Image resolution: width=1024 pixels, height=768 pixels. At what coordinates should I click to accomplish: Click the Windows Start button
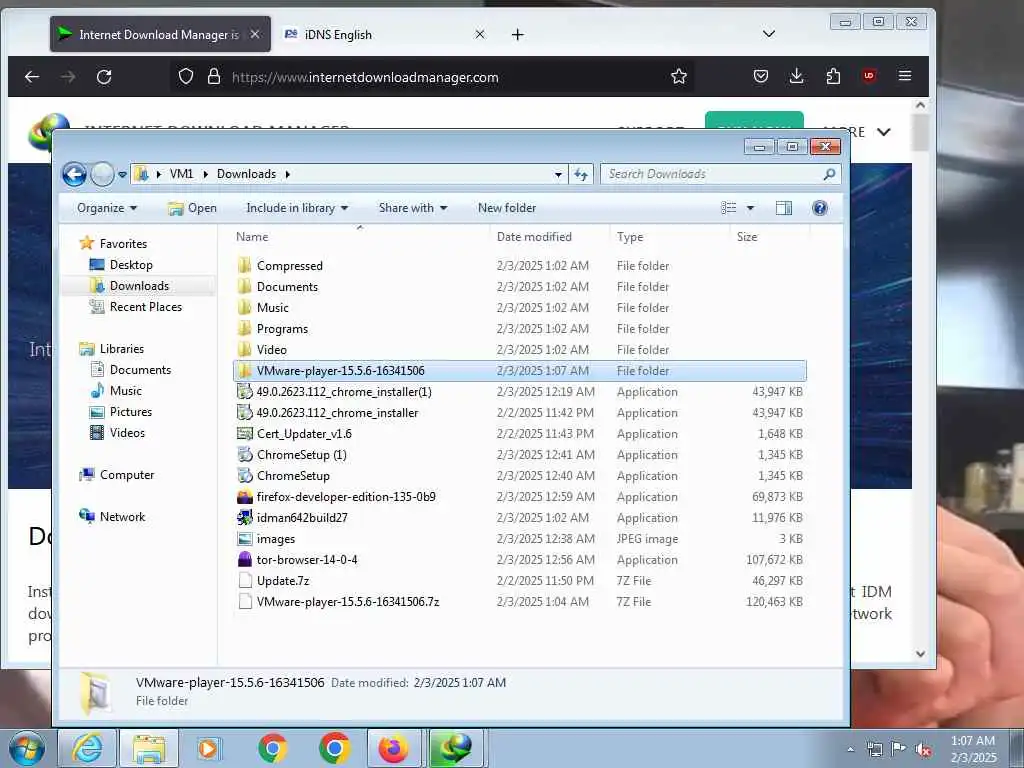click(x=26, y=748)
